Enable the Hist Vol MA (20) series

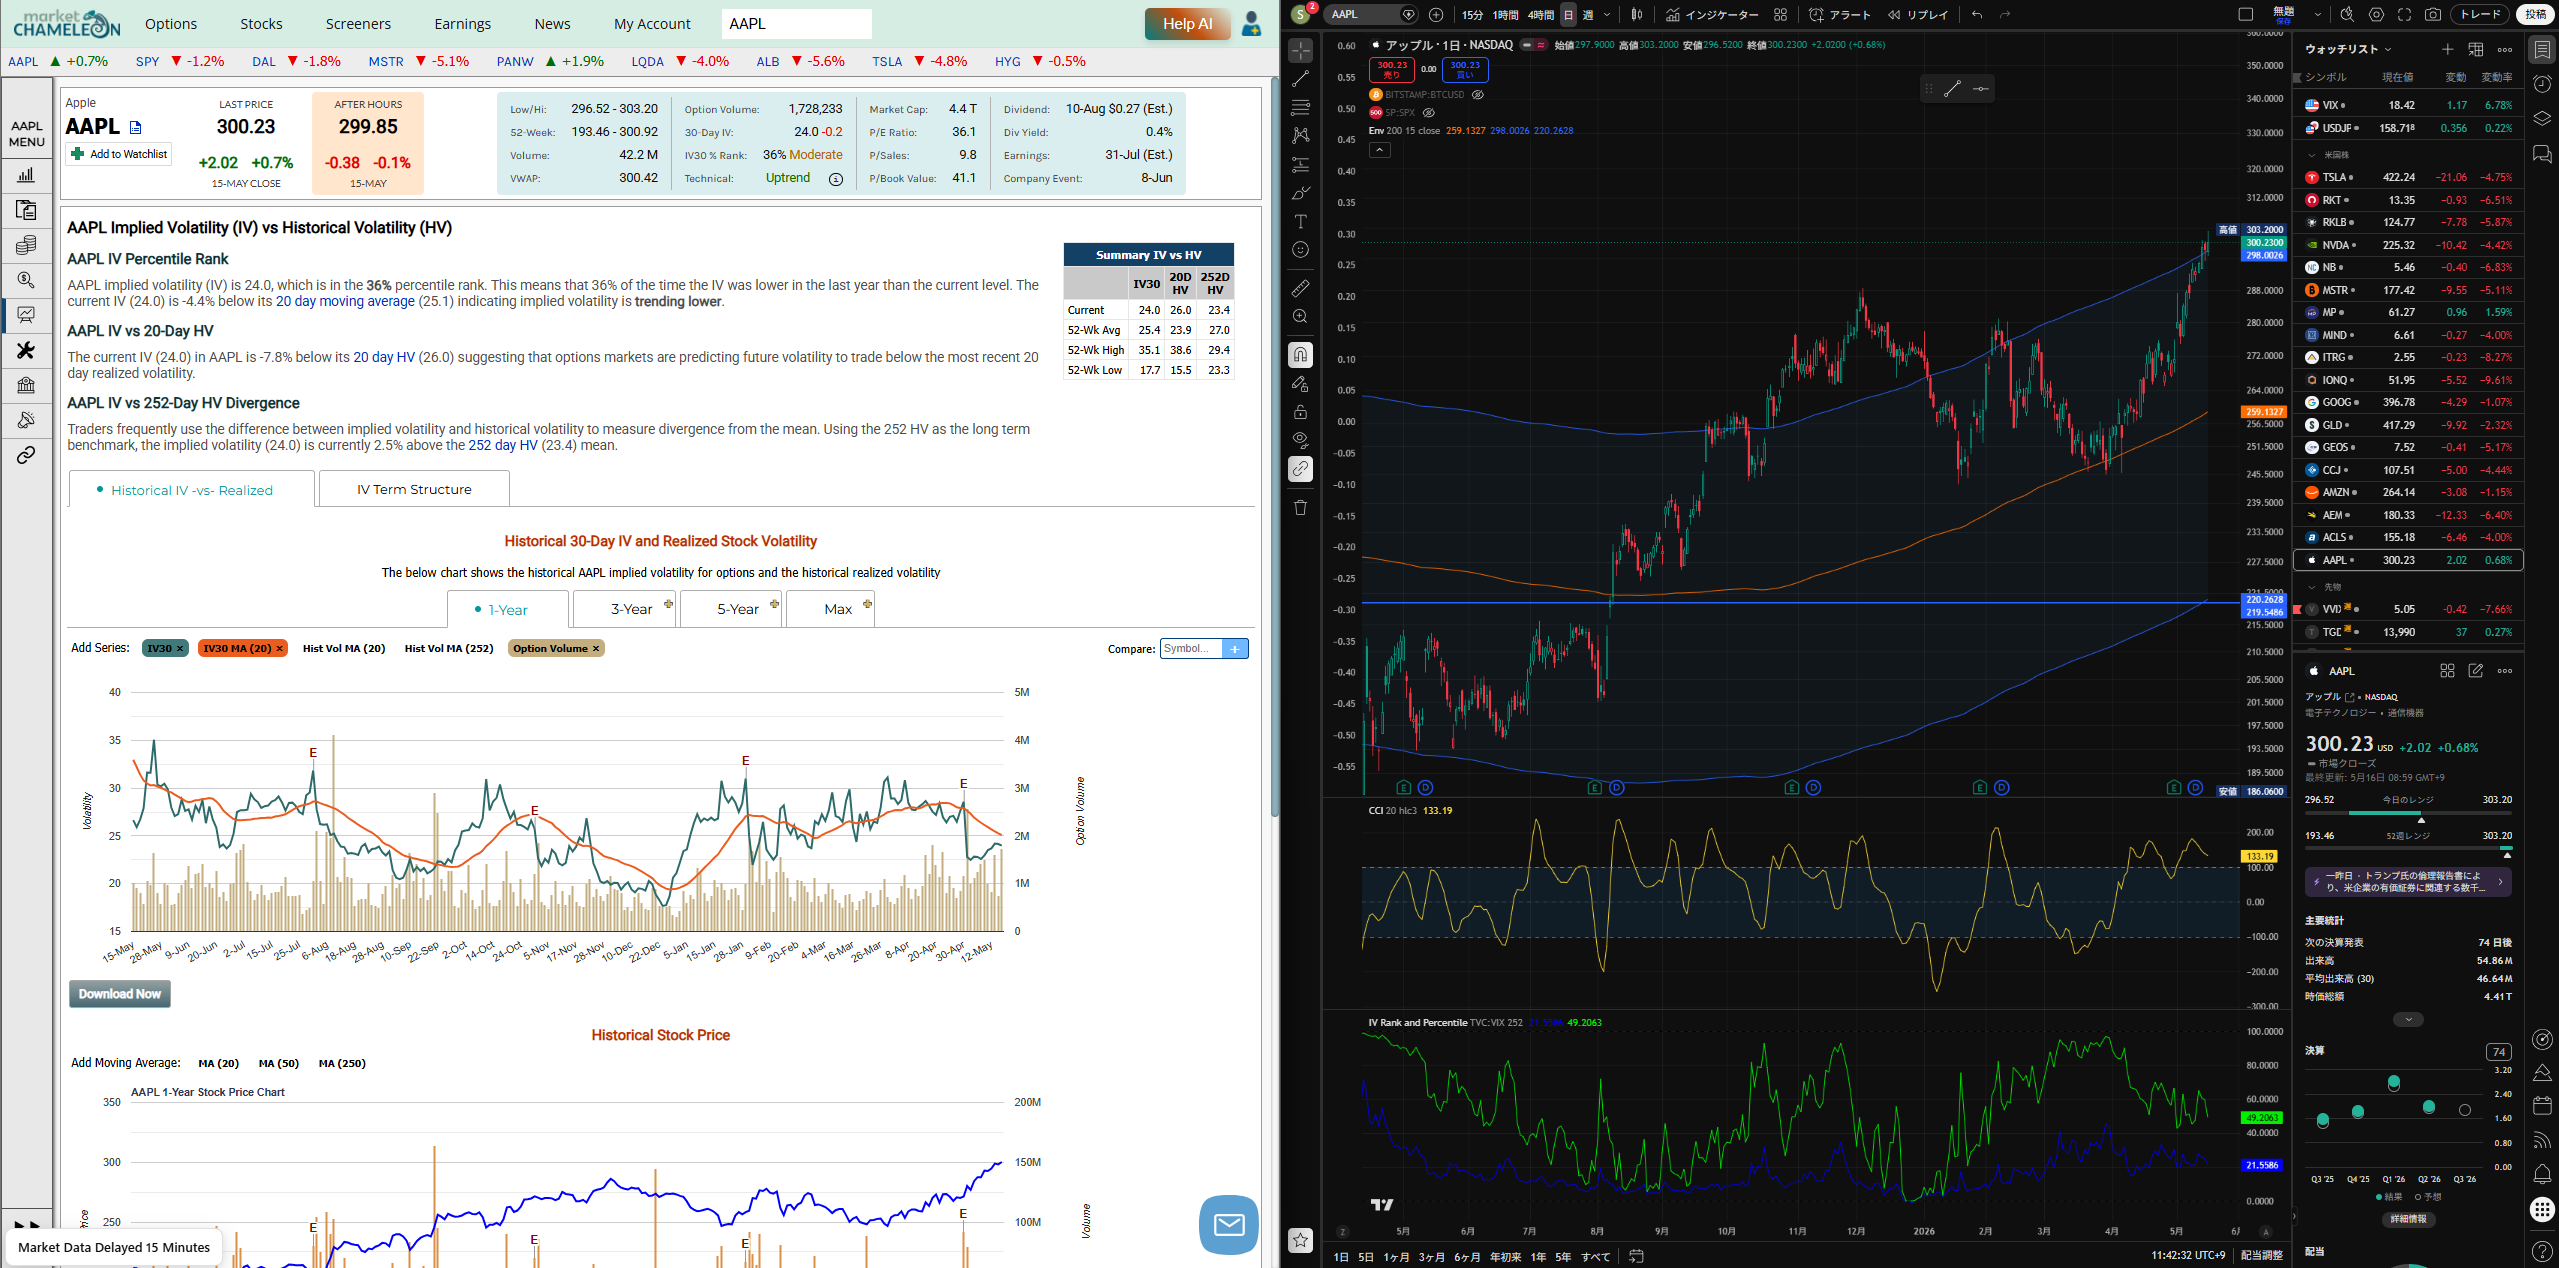coord(344,648)
